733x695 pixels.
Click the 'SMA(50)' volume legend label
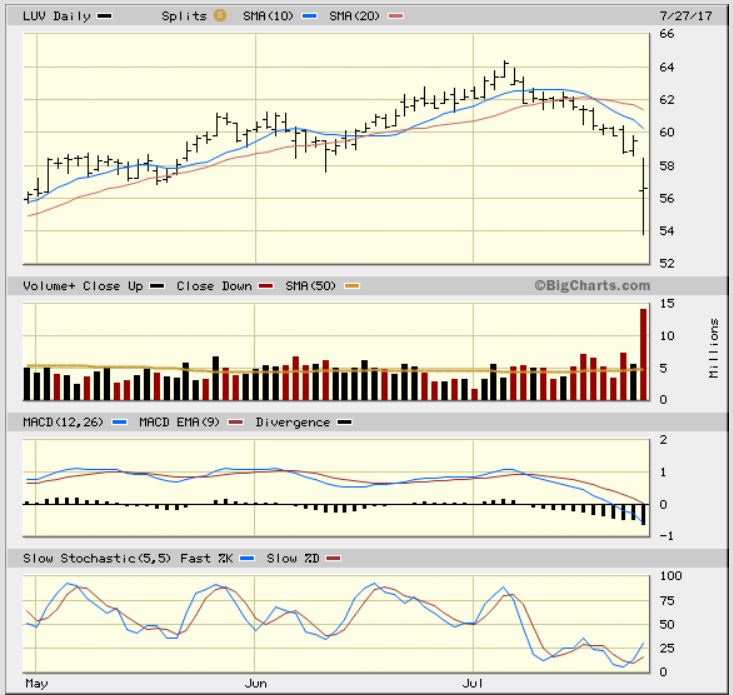310,286
